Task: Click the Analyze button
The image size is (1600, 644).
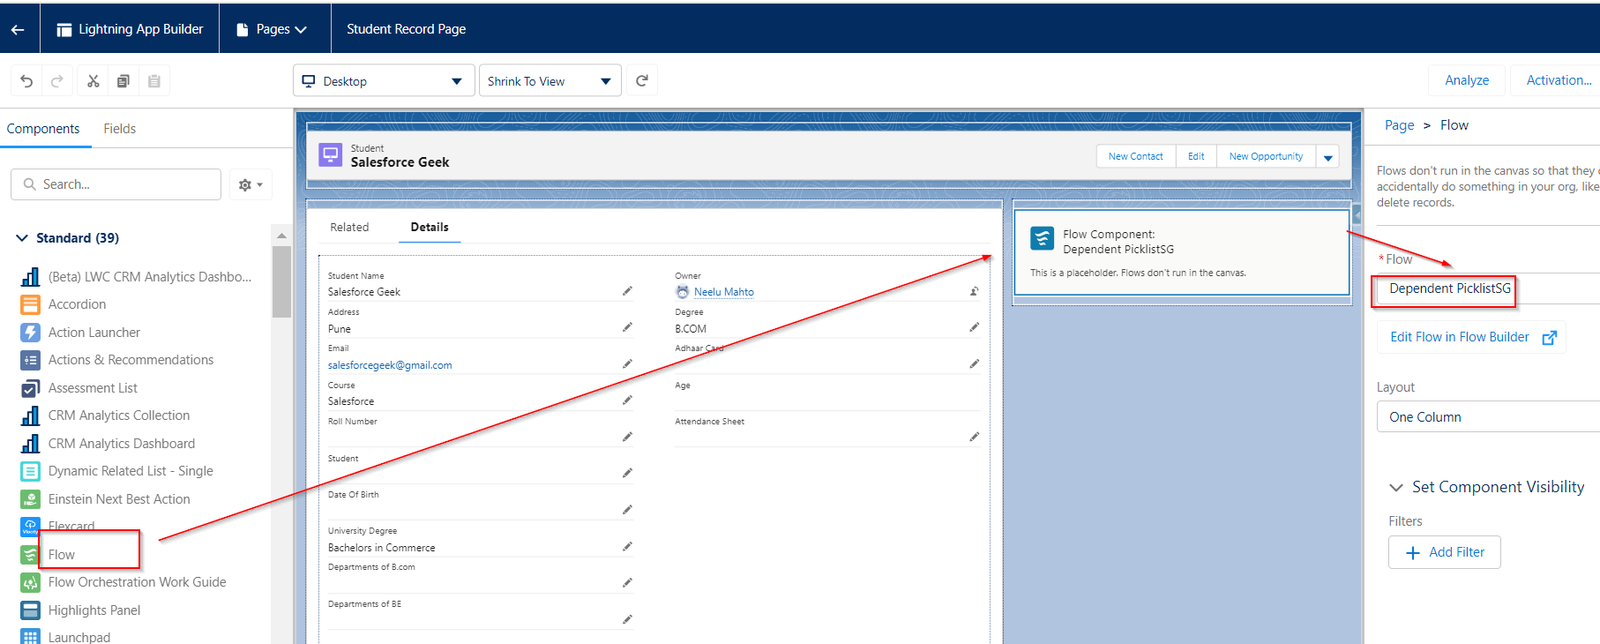Action: (1466, 80)
